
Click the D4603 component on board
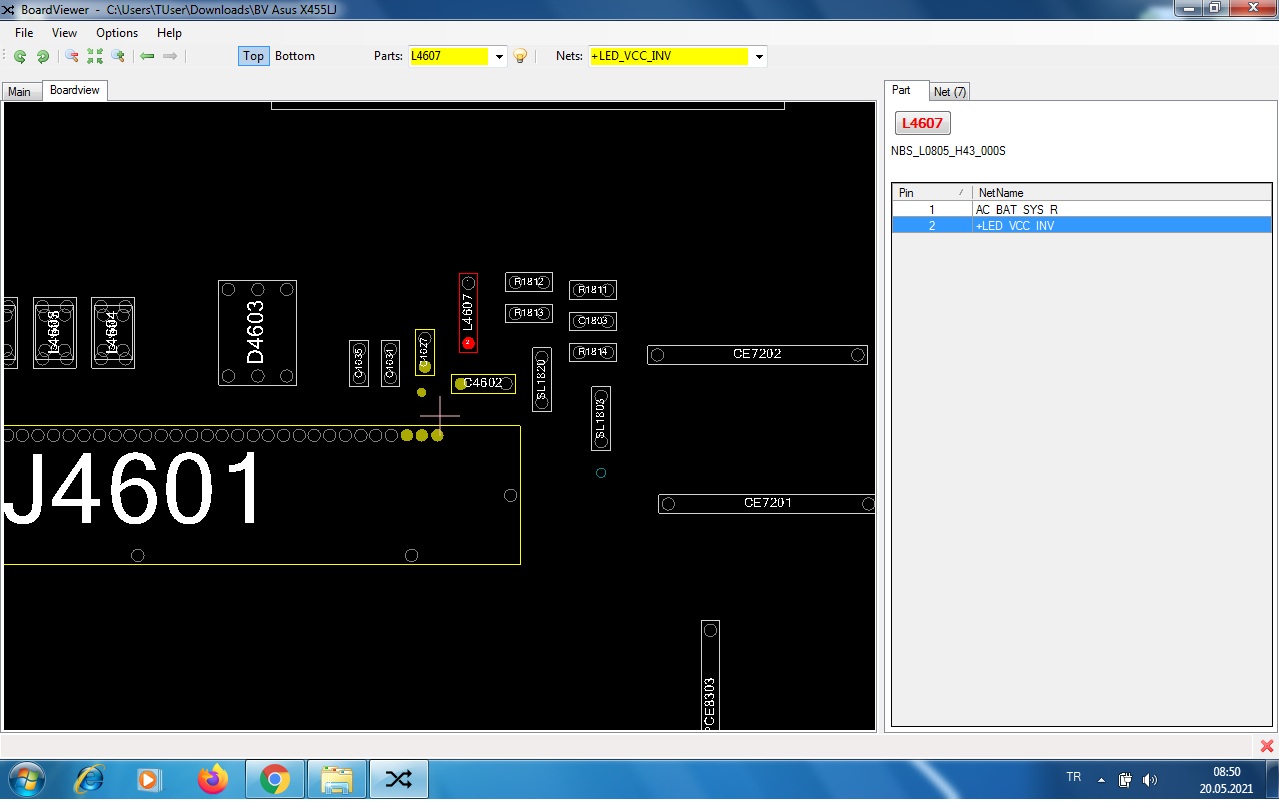257,332
